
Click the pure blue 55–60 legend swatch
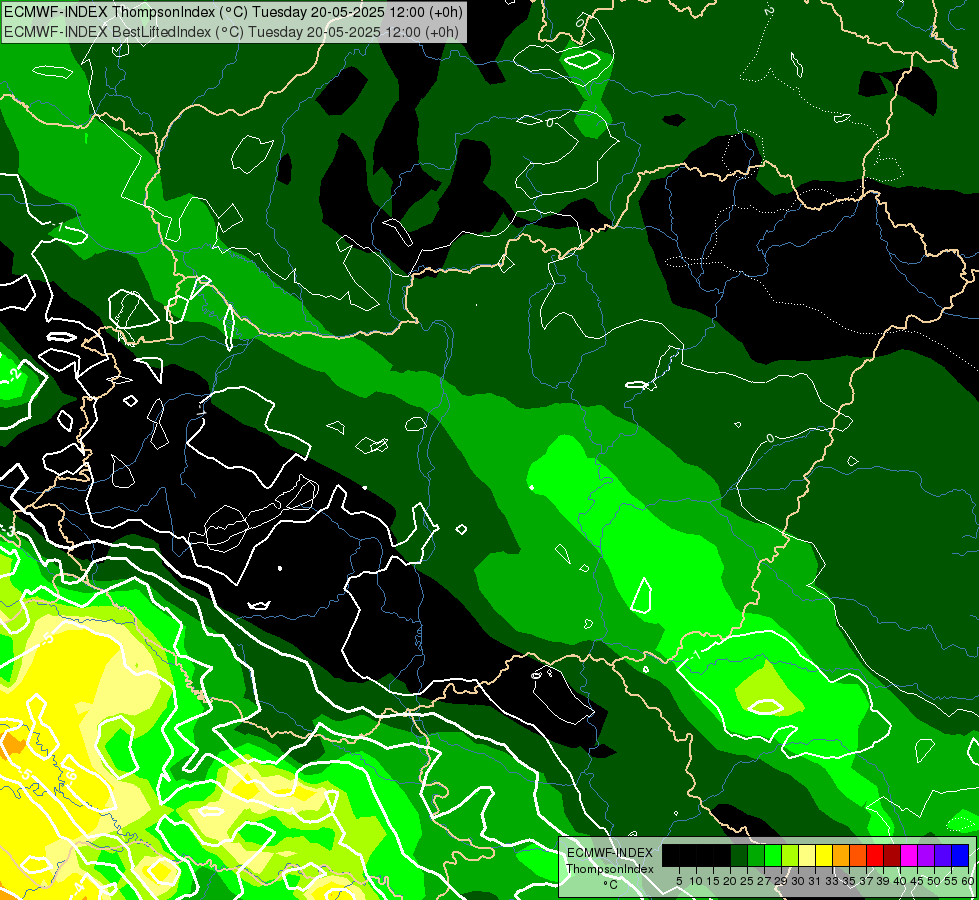960,855
